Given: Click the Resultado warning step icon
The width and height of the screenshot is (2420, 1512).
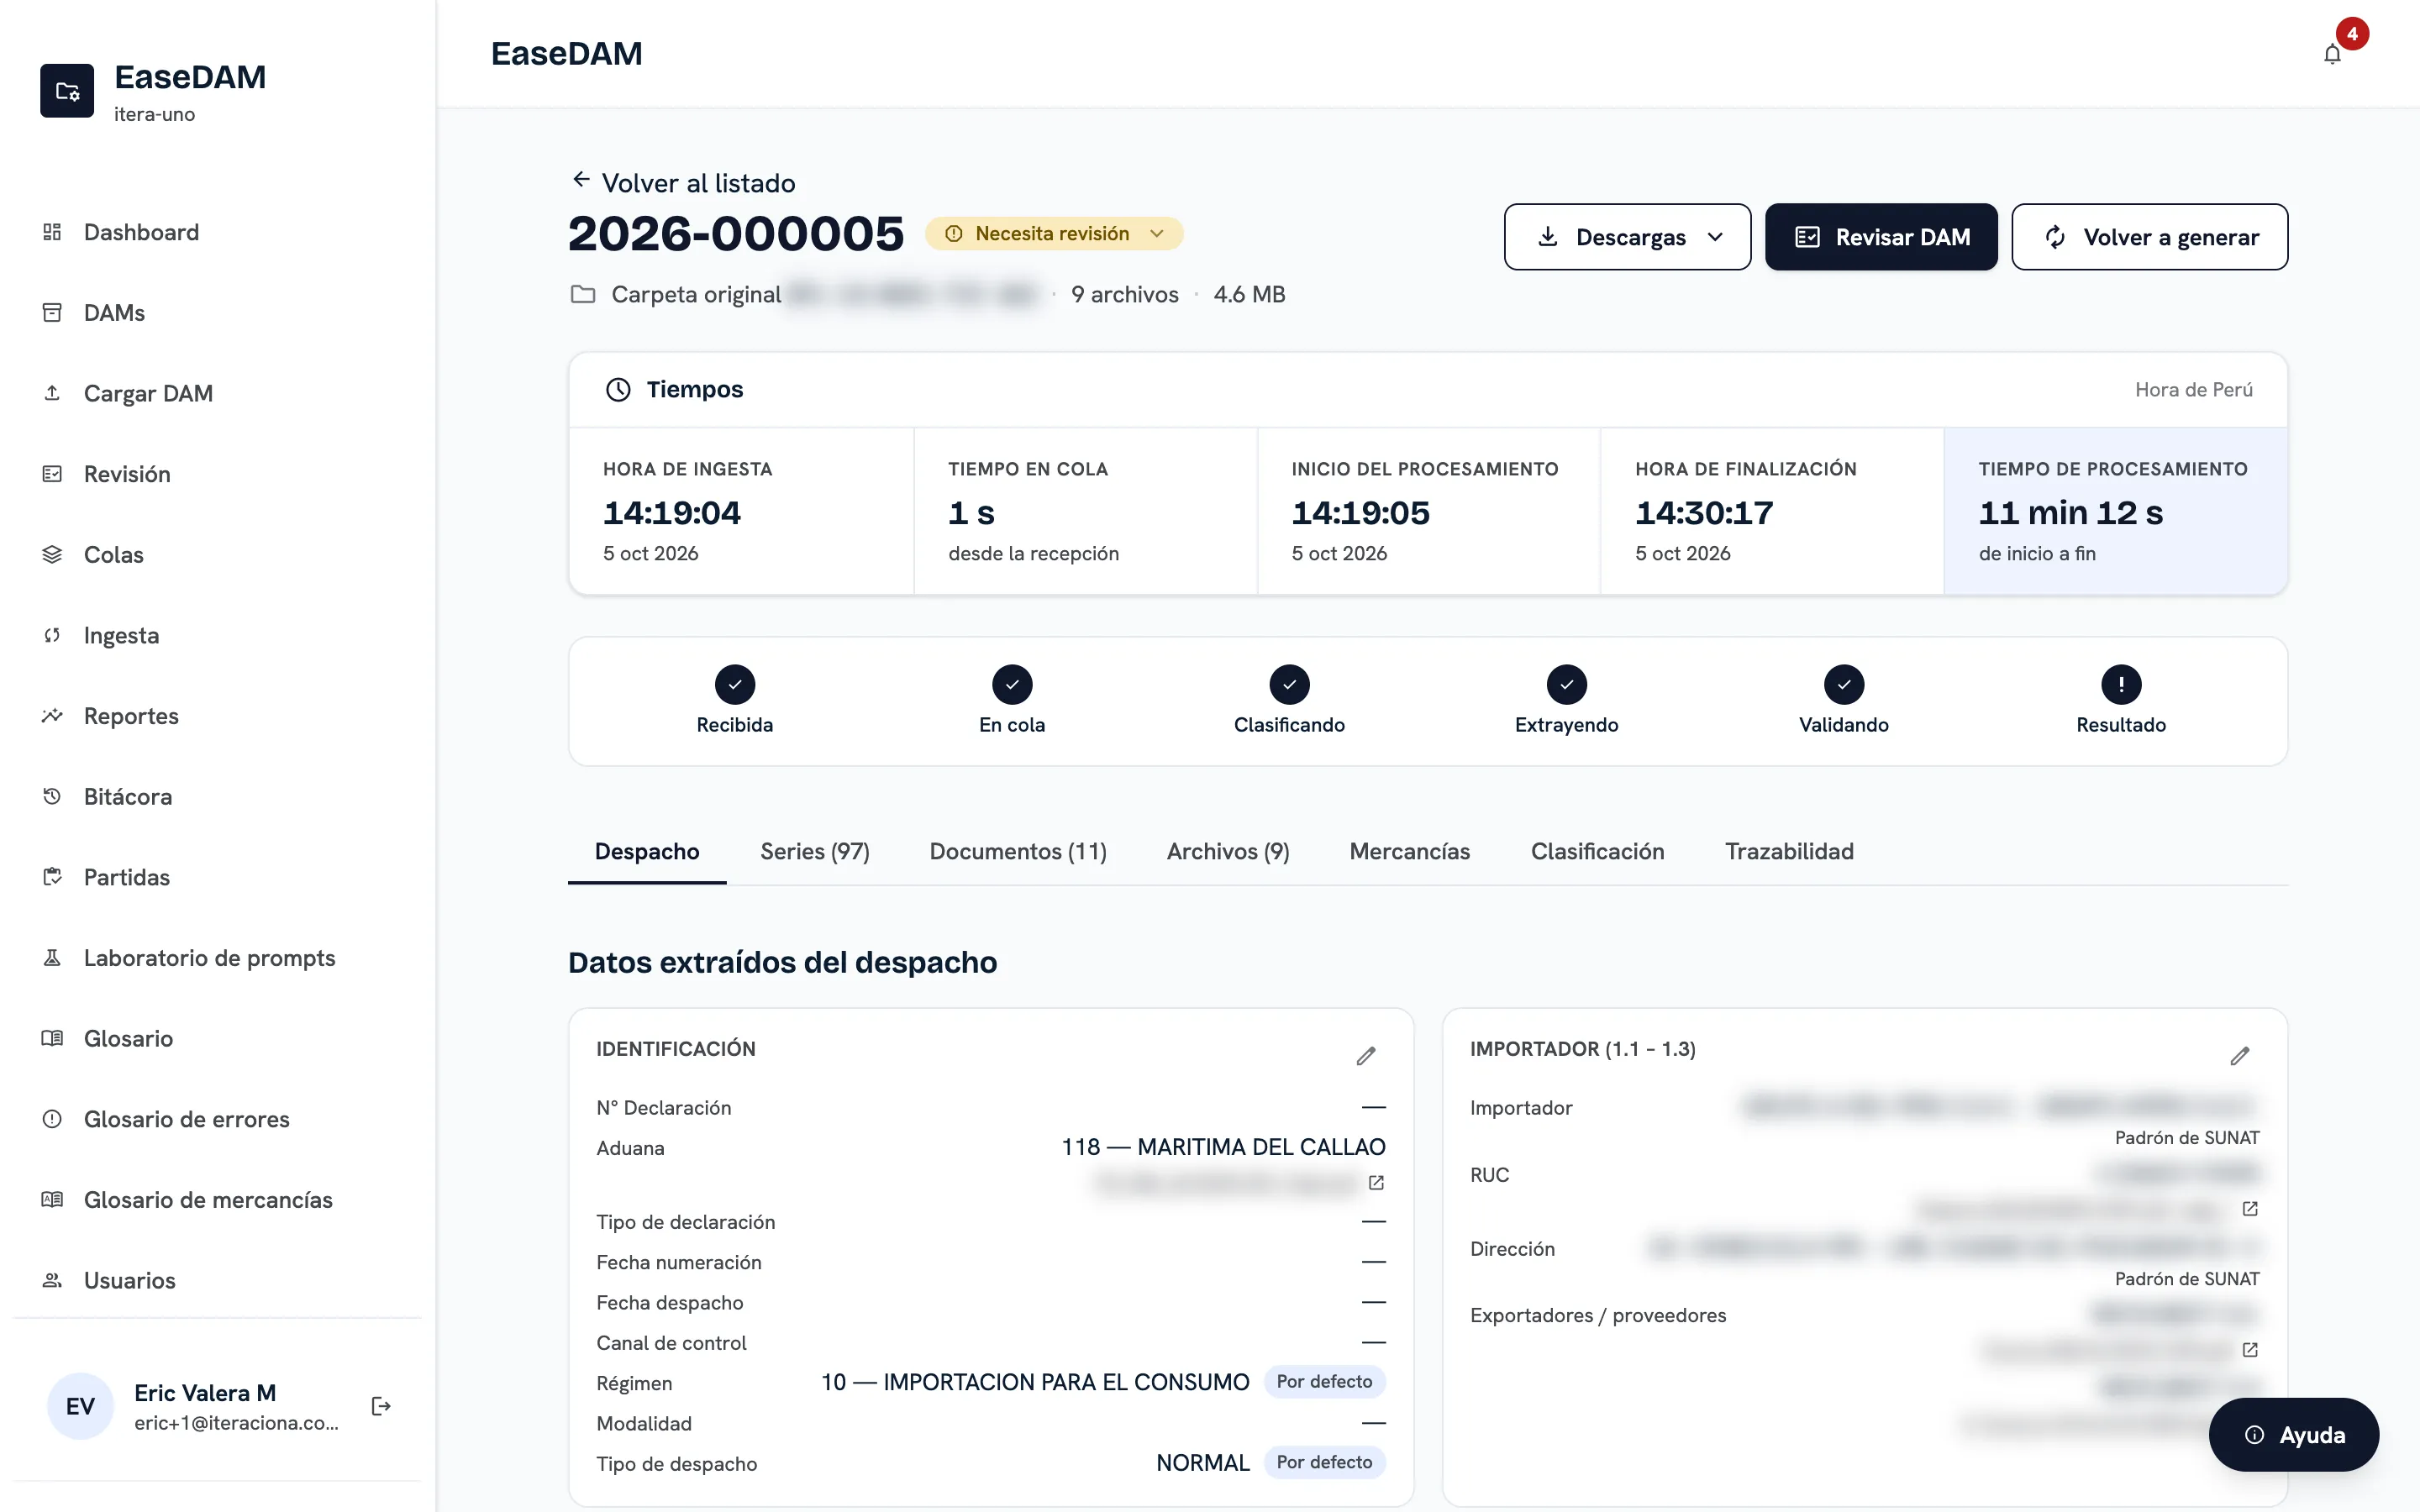Looking at the screenshot, I should [x=2121, y=685].
